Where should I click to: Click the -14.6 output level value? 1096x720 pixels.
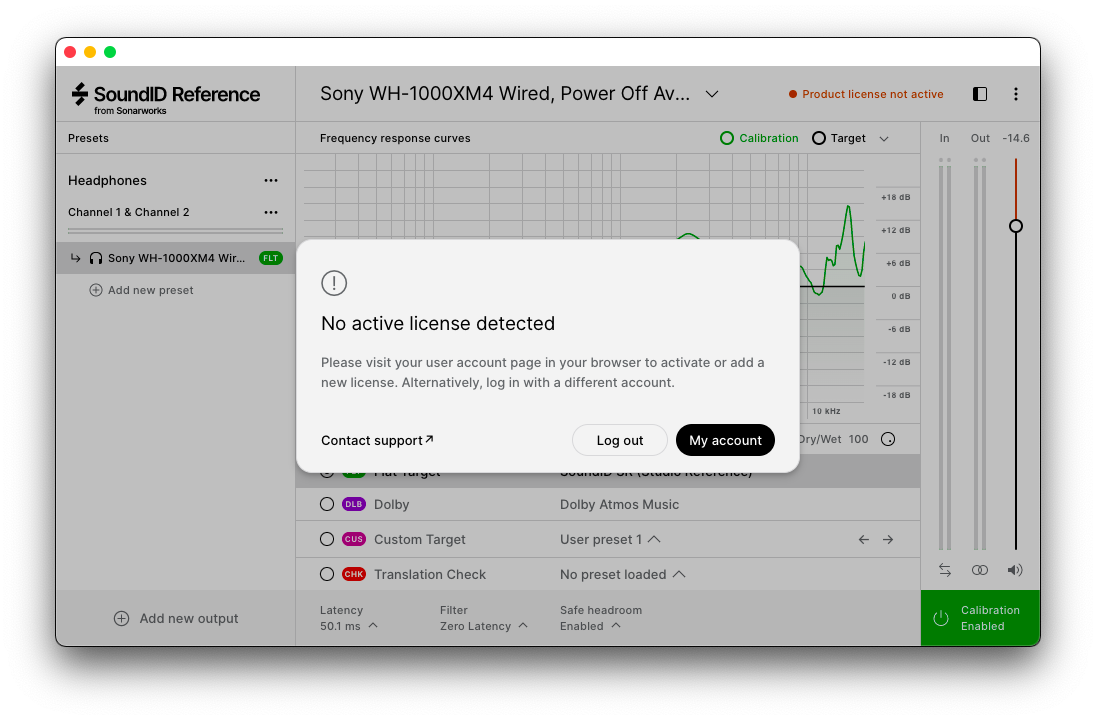pos(1016,138)
